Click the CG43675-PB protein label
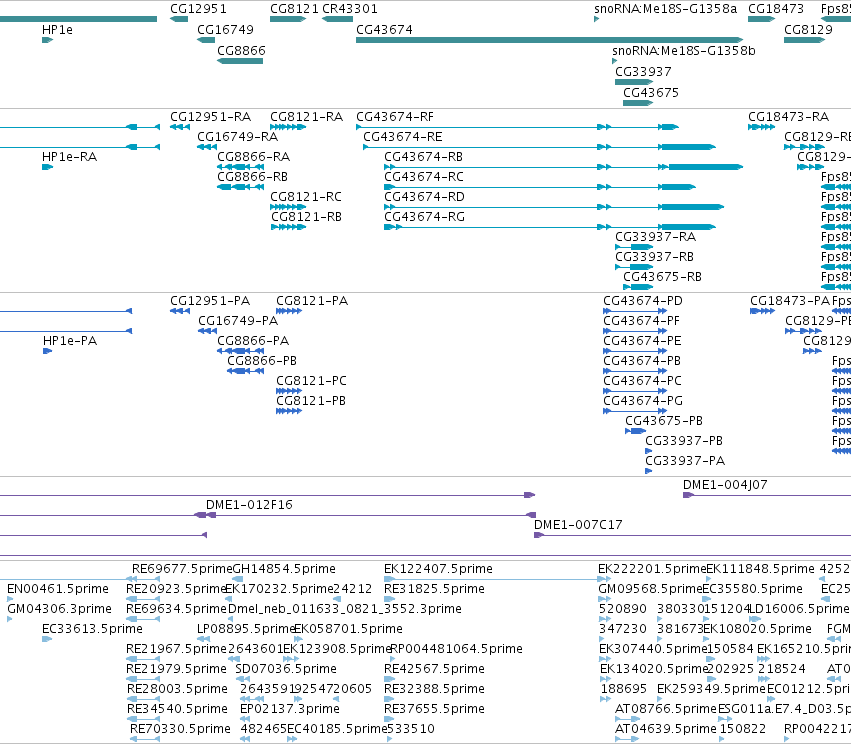The height and width of the screenshot is (744, 851). click(x=664, y=421)
